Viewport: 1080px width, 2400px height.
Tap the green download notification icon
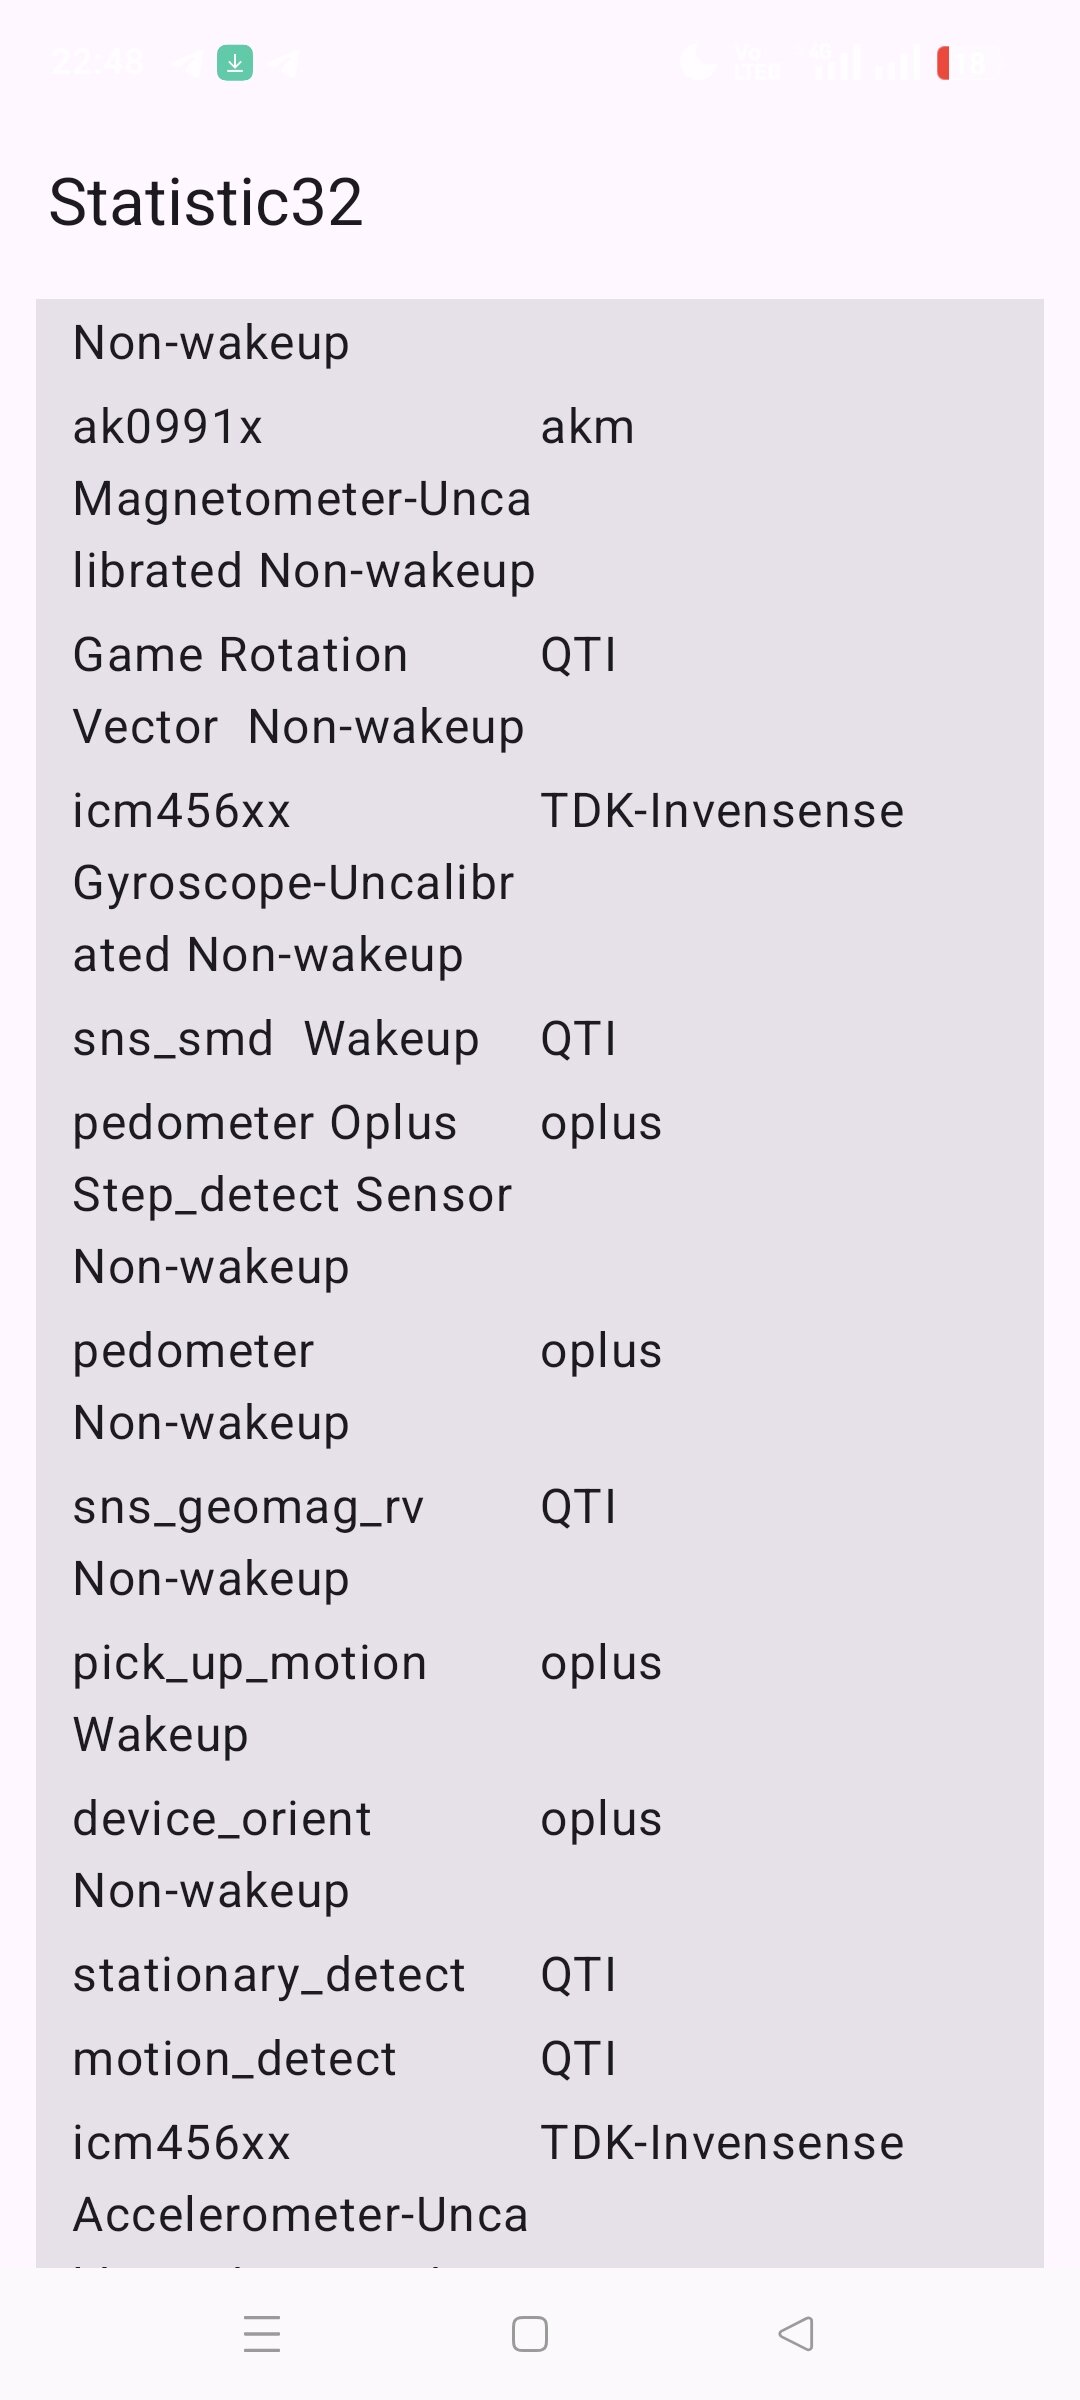(235, 63)
